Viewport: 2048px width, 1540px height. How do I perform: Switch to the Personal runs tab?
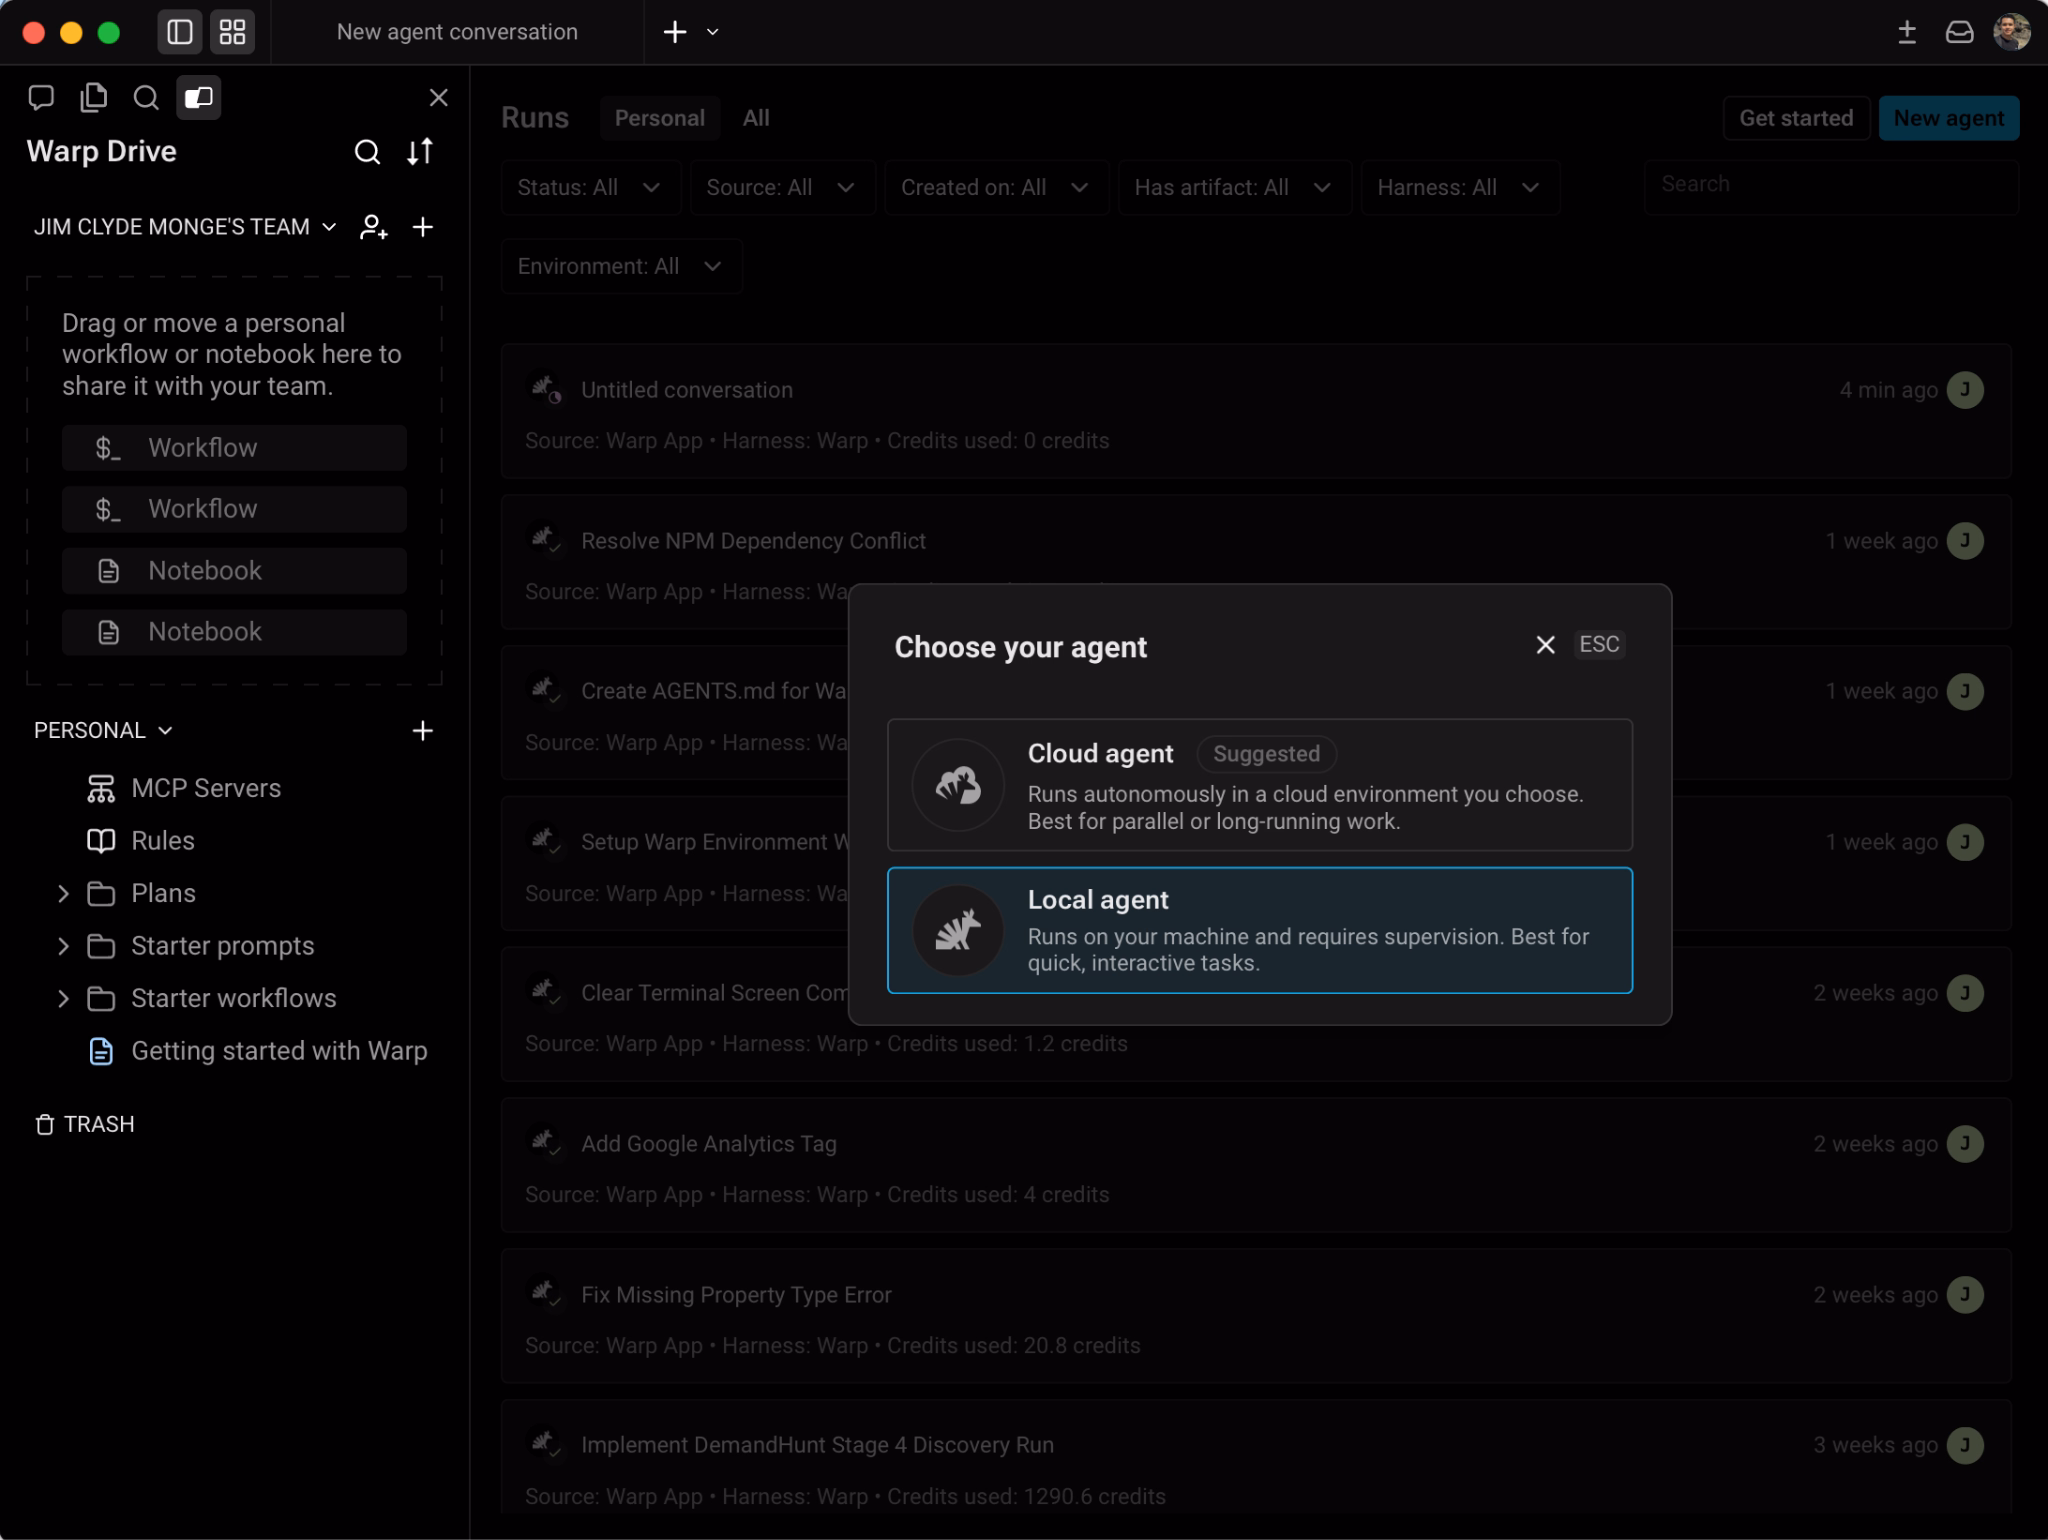click(660, 118)
